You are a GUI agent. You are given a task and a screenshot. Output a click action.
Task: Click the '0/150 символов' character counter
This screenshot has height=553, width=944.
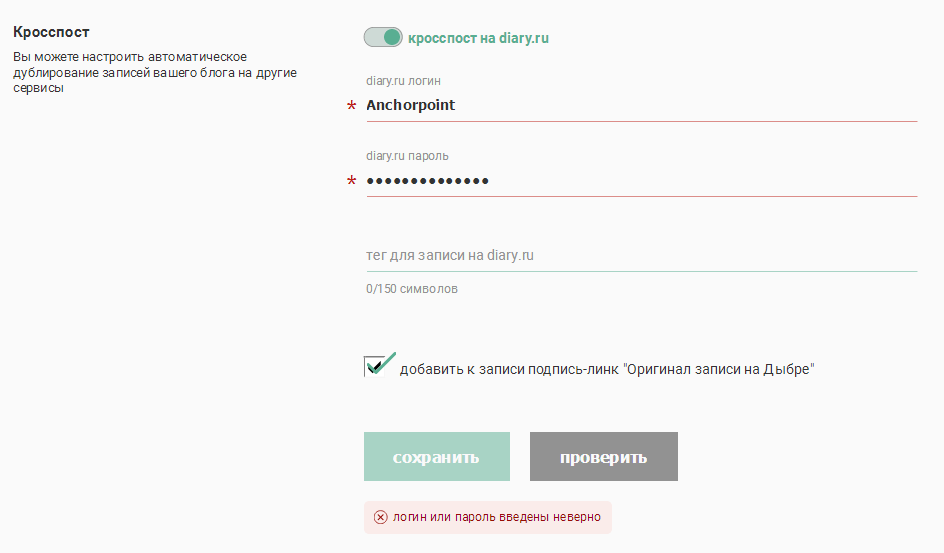point(412,289)
